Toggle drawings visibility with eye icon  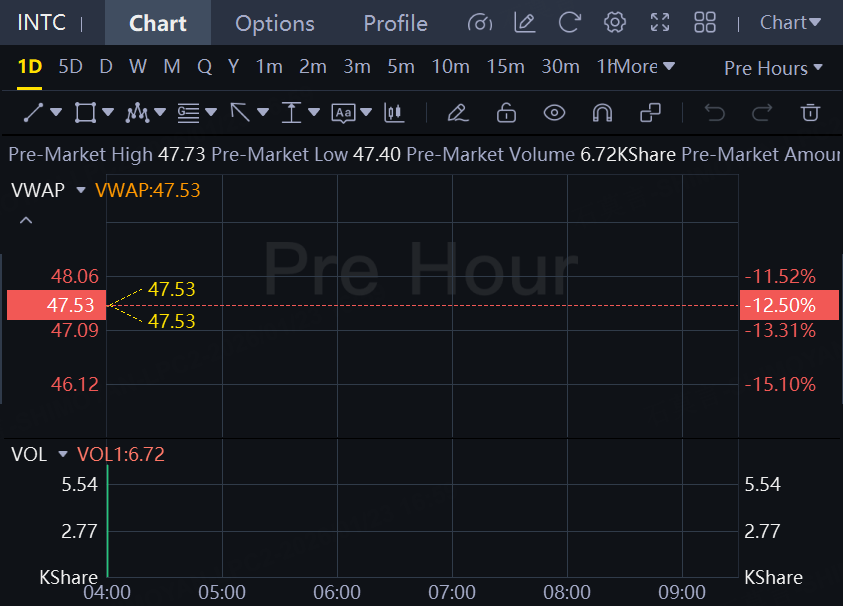click(x=554, y=113)
